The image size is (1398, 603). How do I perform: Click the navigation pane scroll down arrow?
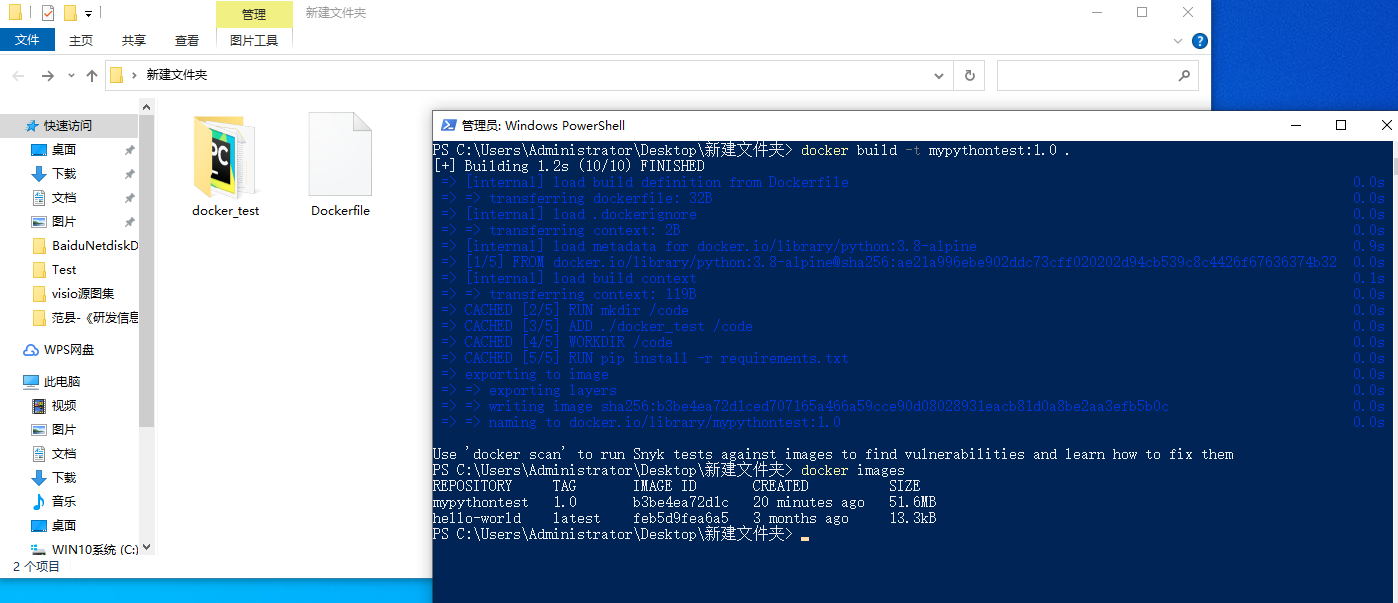pyautogui.click(x=147, y=547)
